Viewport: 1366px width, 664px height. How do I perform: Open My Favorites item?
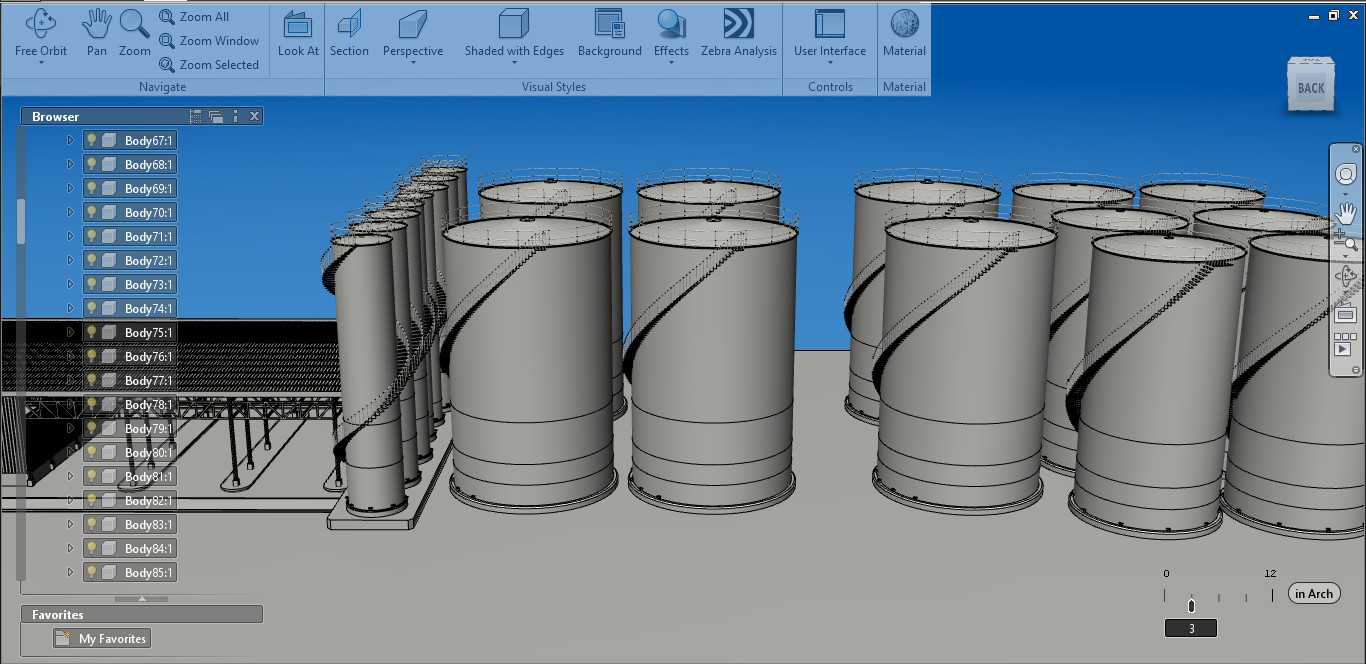(102, 638)
